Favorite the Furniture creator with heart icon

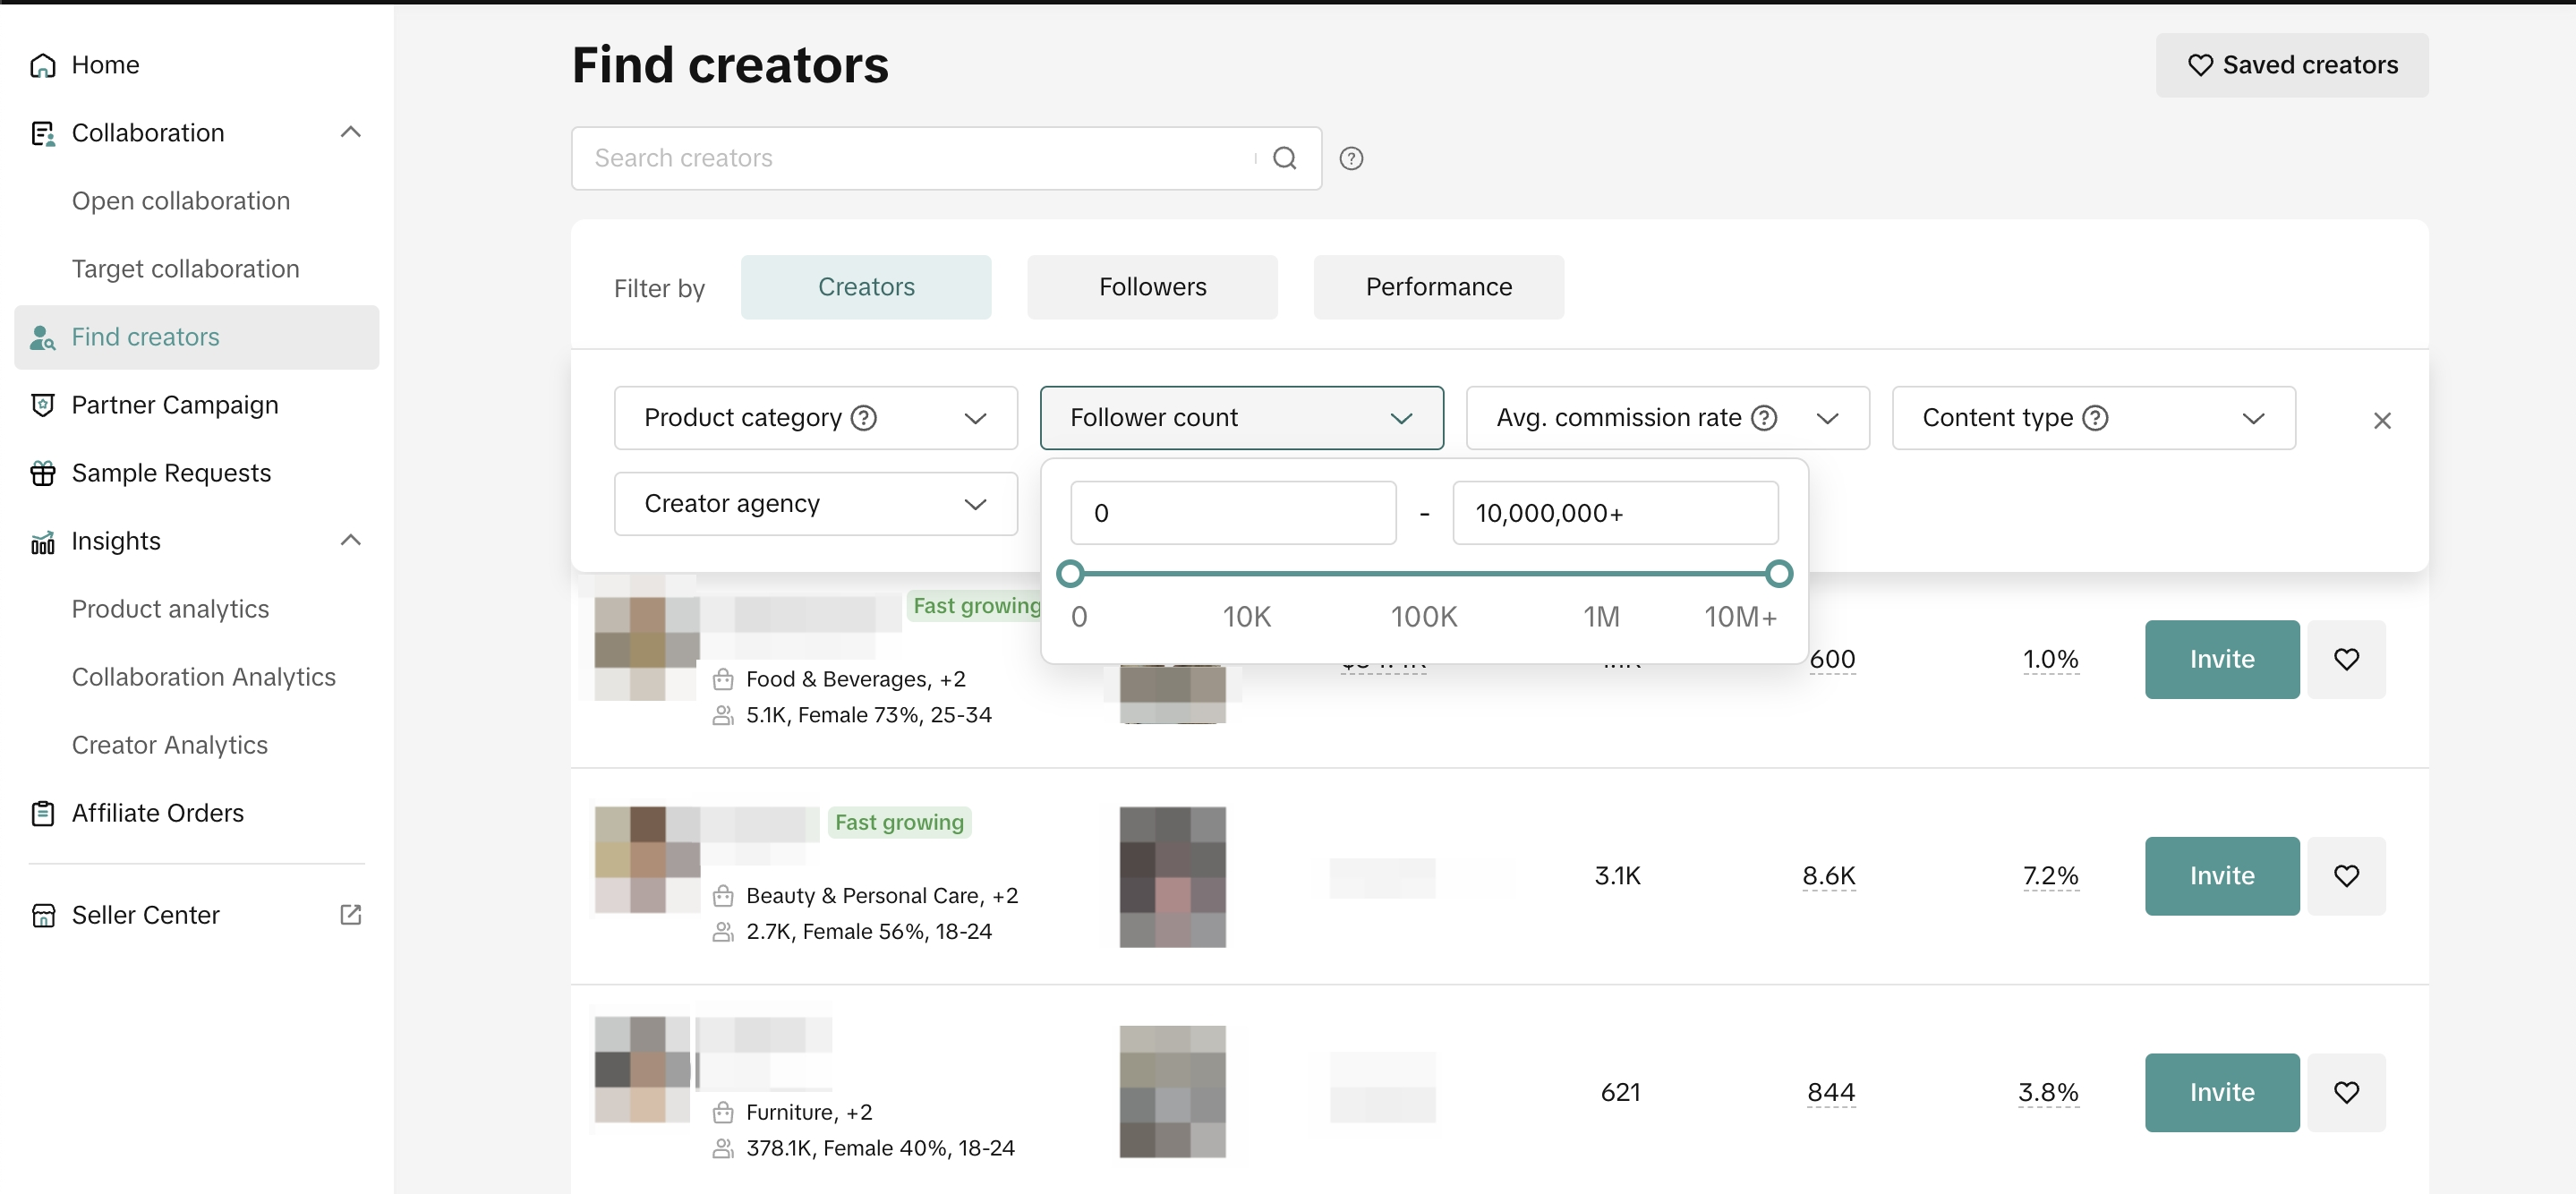coord(2346,1092)
